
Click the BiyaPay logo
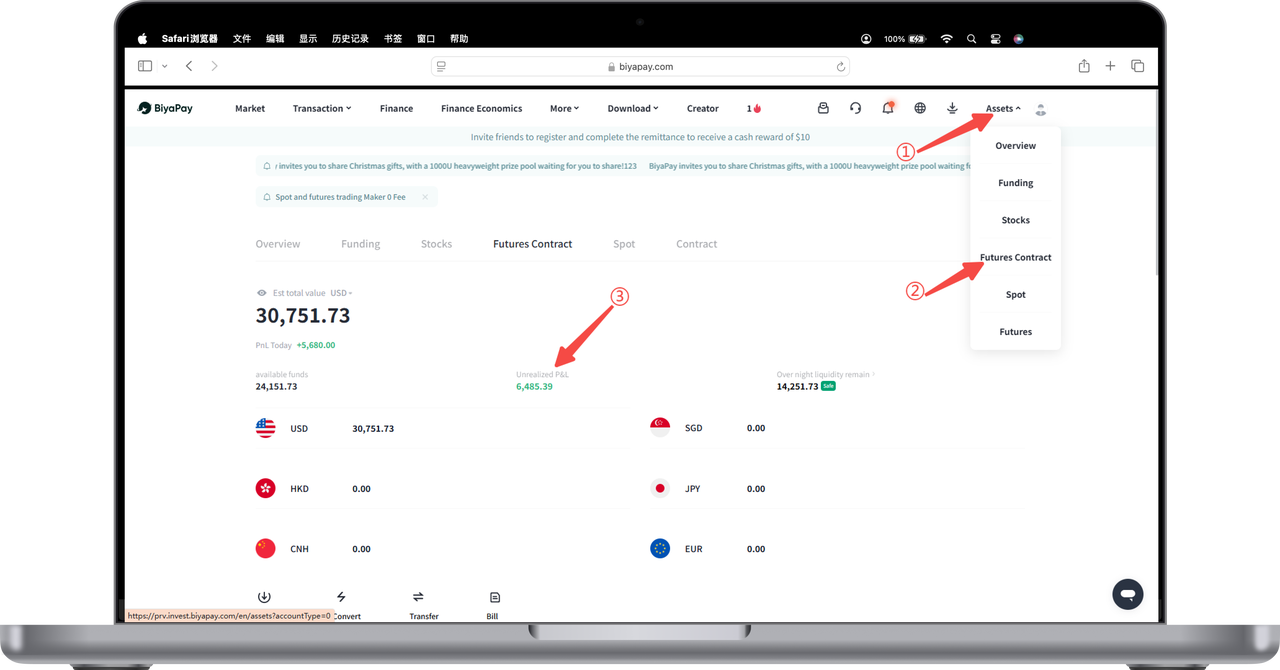pyautogui.click(x=166, y=108)
